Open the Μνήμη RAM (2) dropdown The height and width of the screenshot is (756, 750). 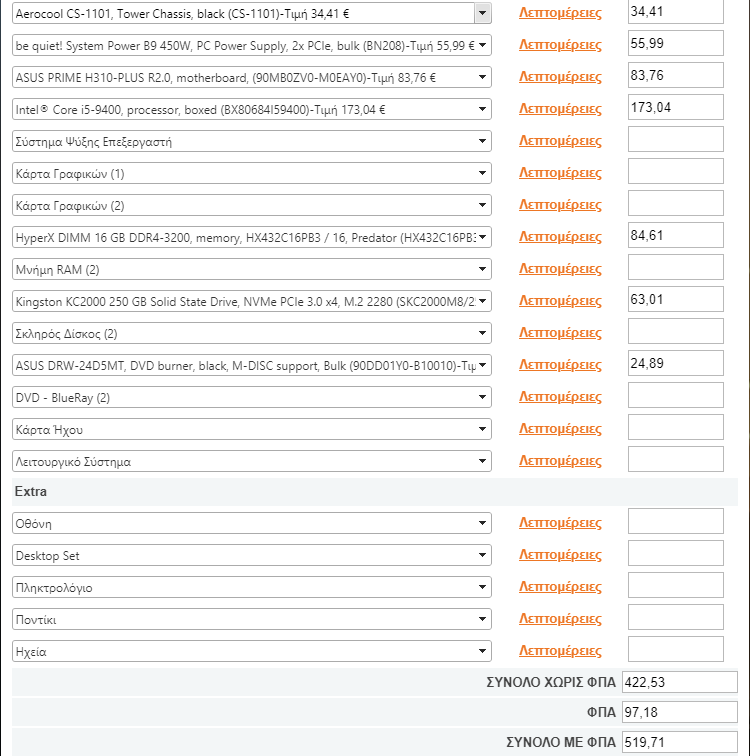click(252, 269)
